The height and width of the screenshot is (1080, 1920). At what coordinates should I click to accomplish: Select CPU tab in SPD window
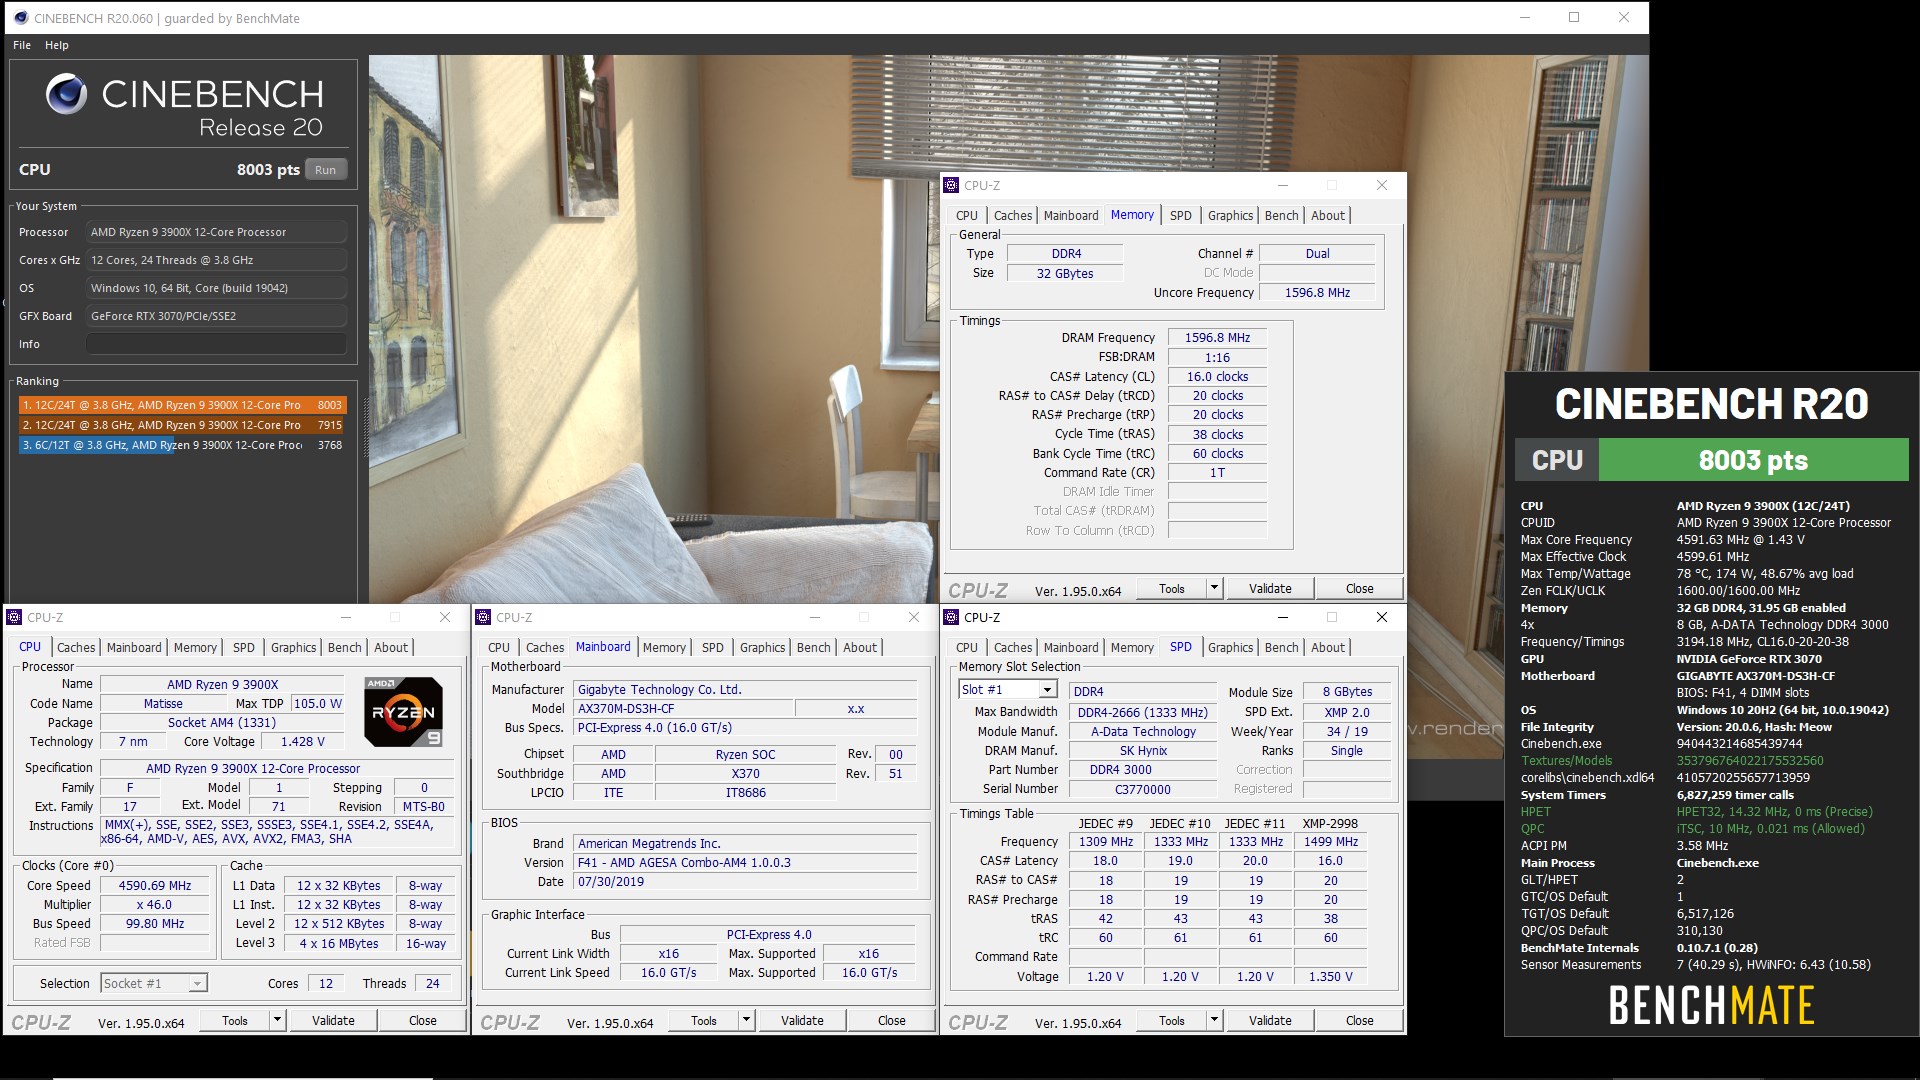click(x=967, y=647)
